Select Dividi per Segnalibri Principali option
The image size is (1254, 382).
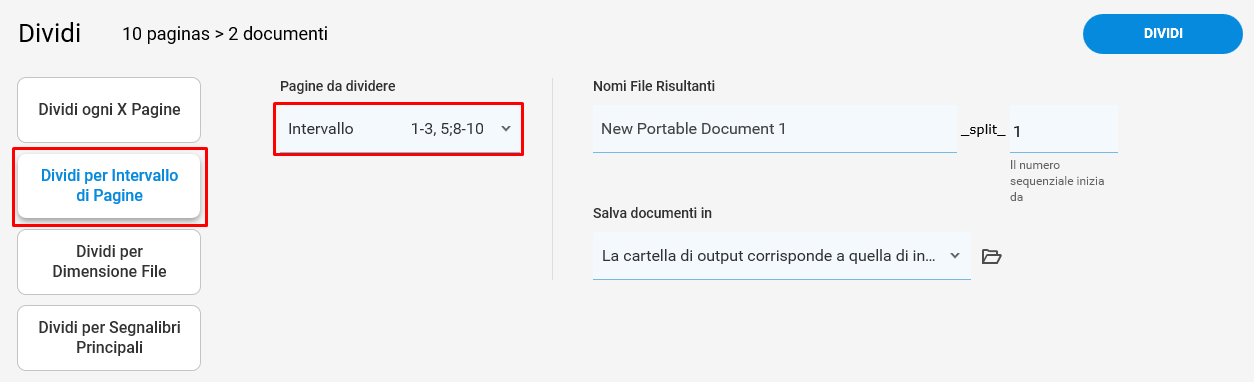click(109, 338)
